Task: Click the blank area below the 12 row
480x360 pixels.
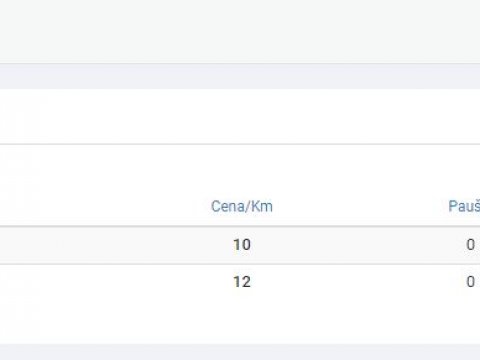Action: (240, 322)
